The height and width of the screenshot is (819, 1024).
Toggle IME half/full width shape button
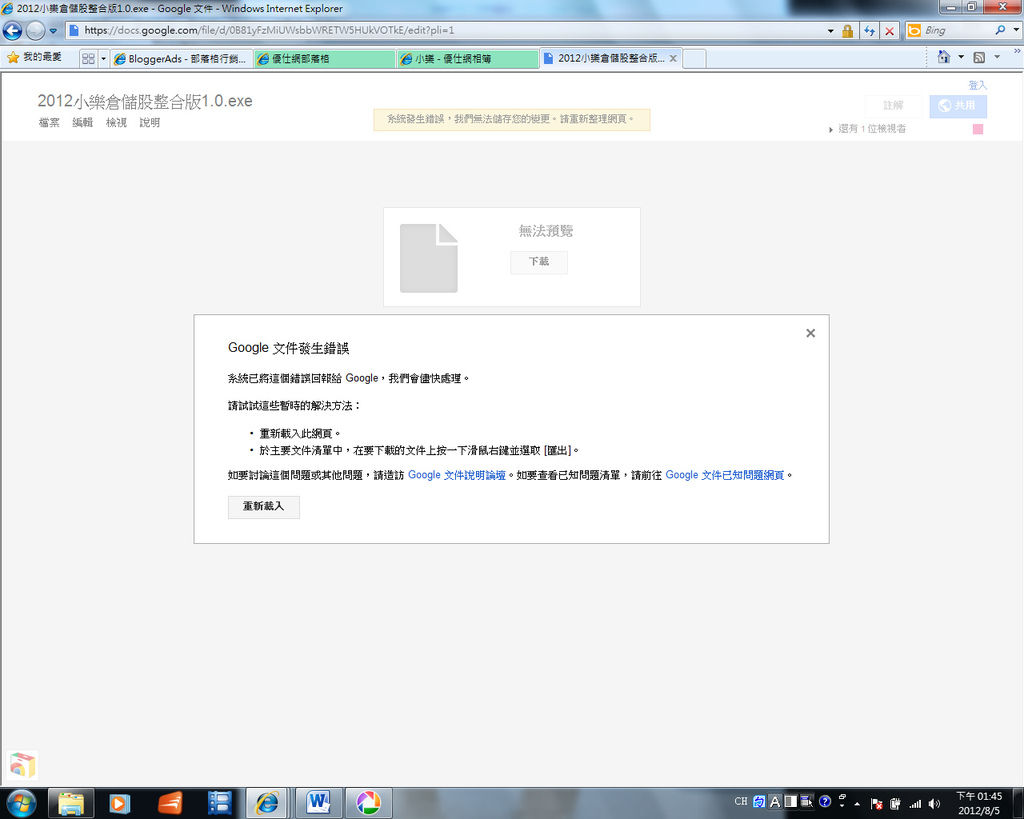(791, 801)
